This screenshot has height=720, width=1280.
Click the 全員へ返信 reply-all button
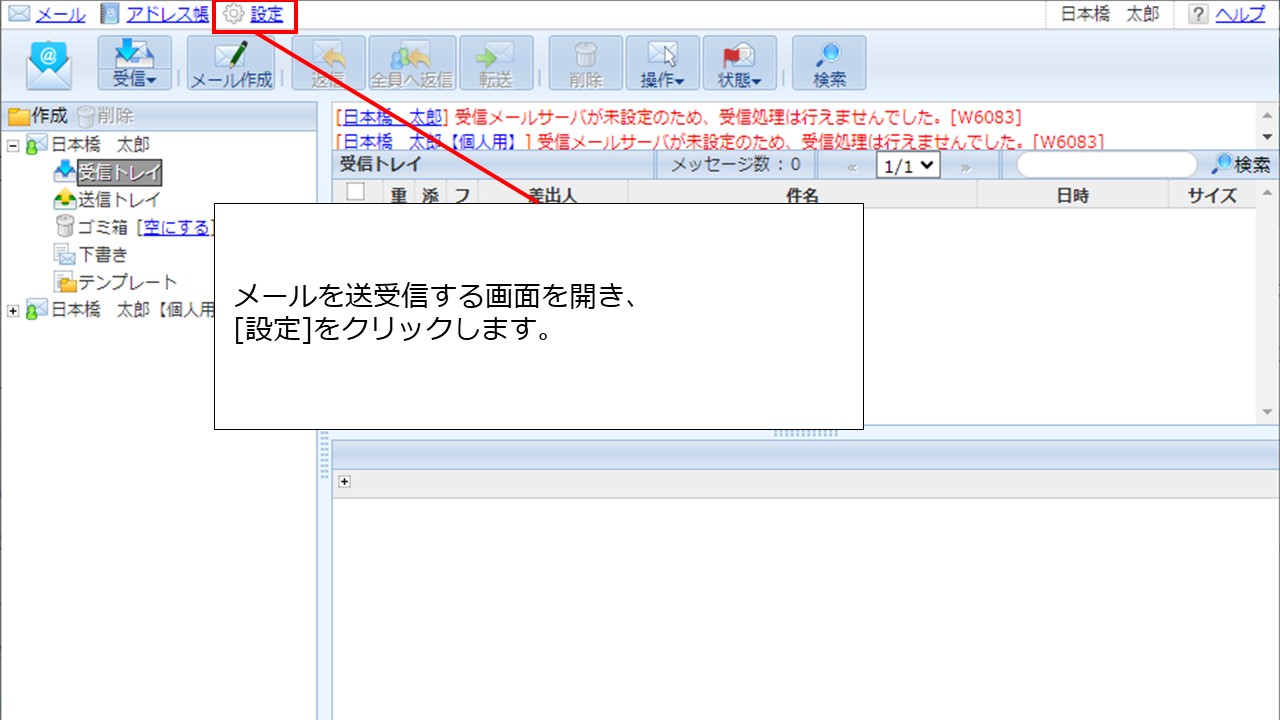[x=412, y=64]
